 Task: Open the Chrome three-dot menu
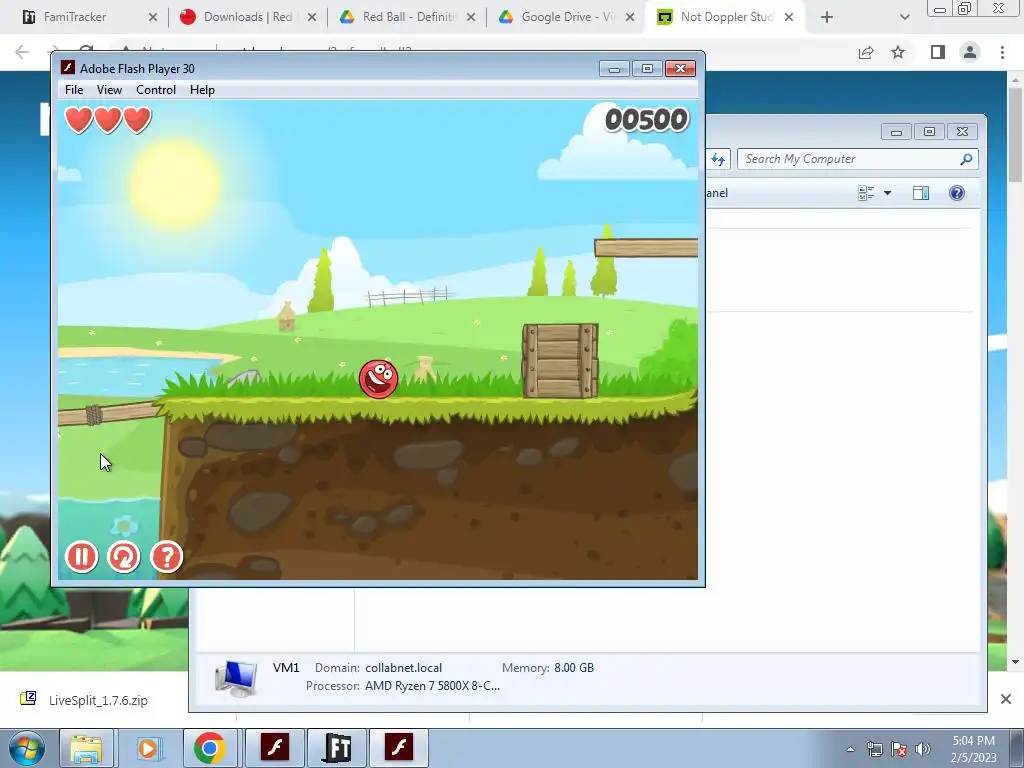pyautogui.click(x=1002, y=52)
